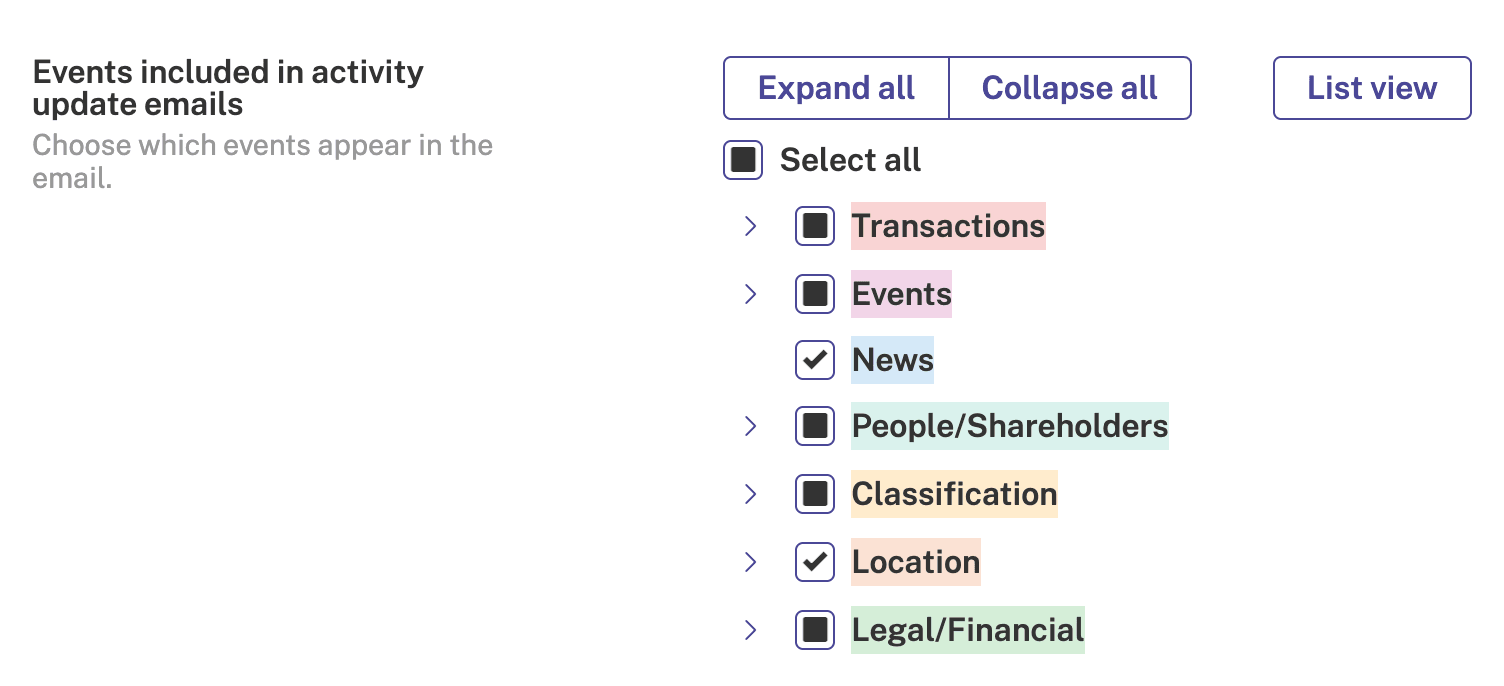Toggle the Transactions checkbox
The image size is (1504, 686).
[815, 226]
